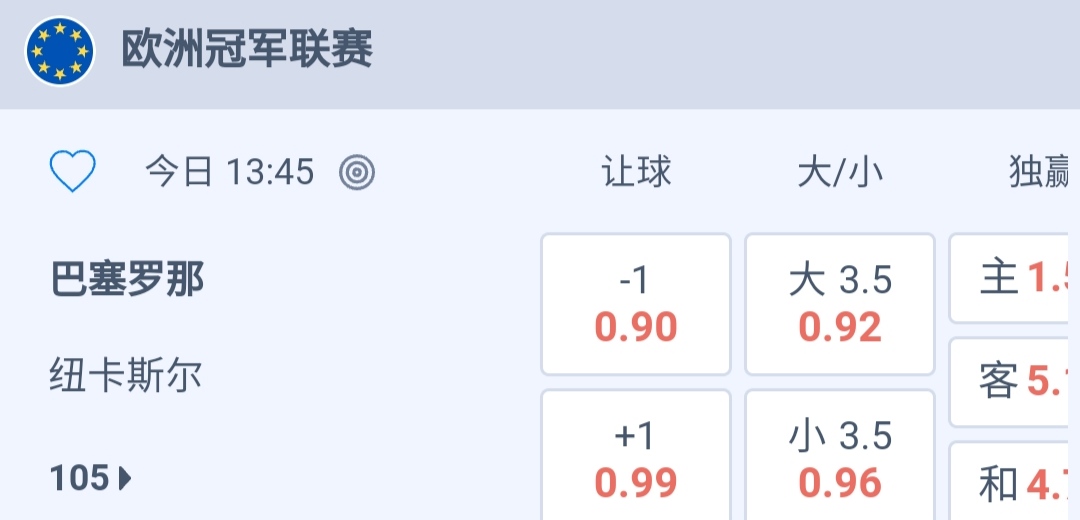Open the 巴塞罗那 team name
This screenshot has width=1080, height=520.
click(x=127, y=279)
